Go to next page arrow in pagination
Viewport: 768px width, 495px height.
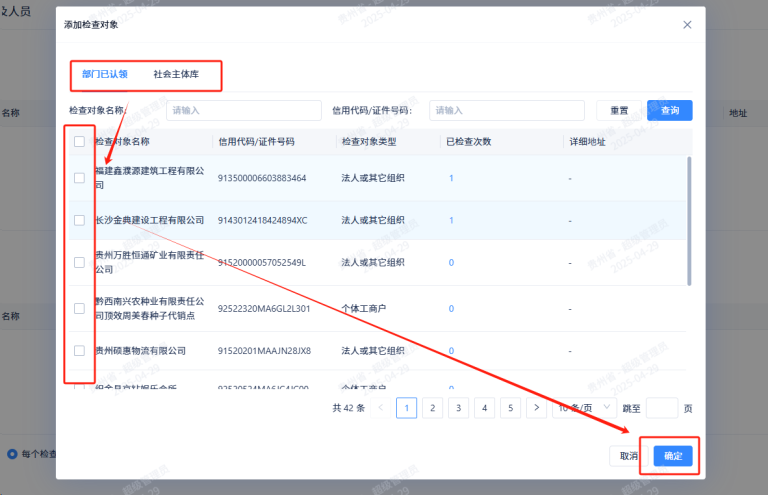[x=536, y=408]
